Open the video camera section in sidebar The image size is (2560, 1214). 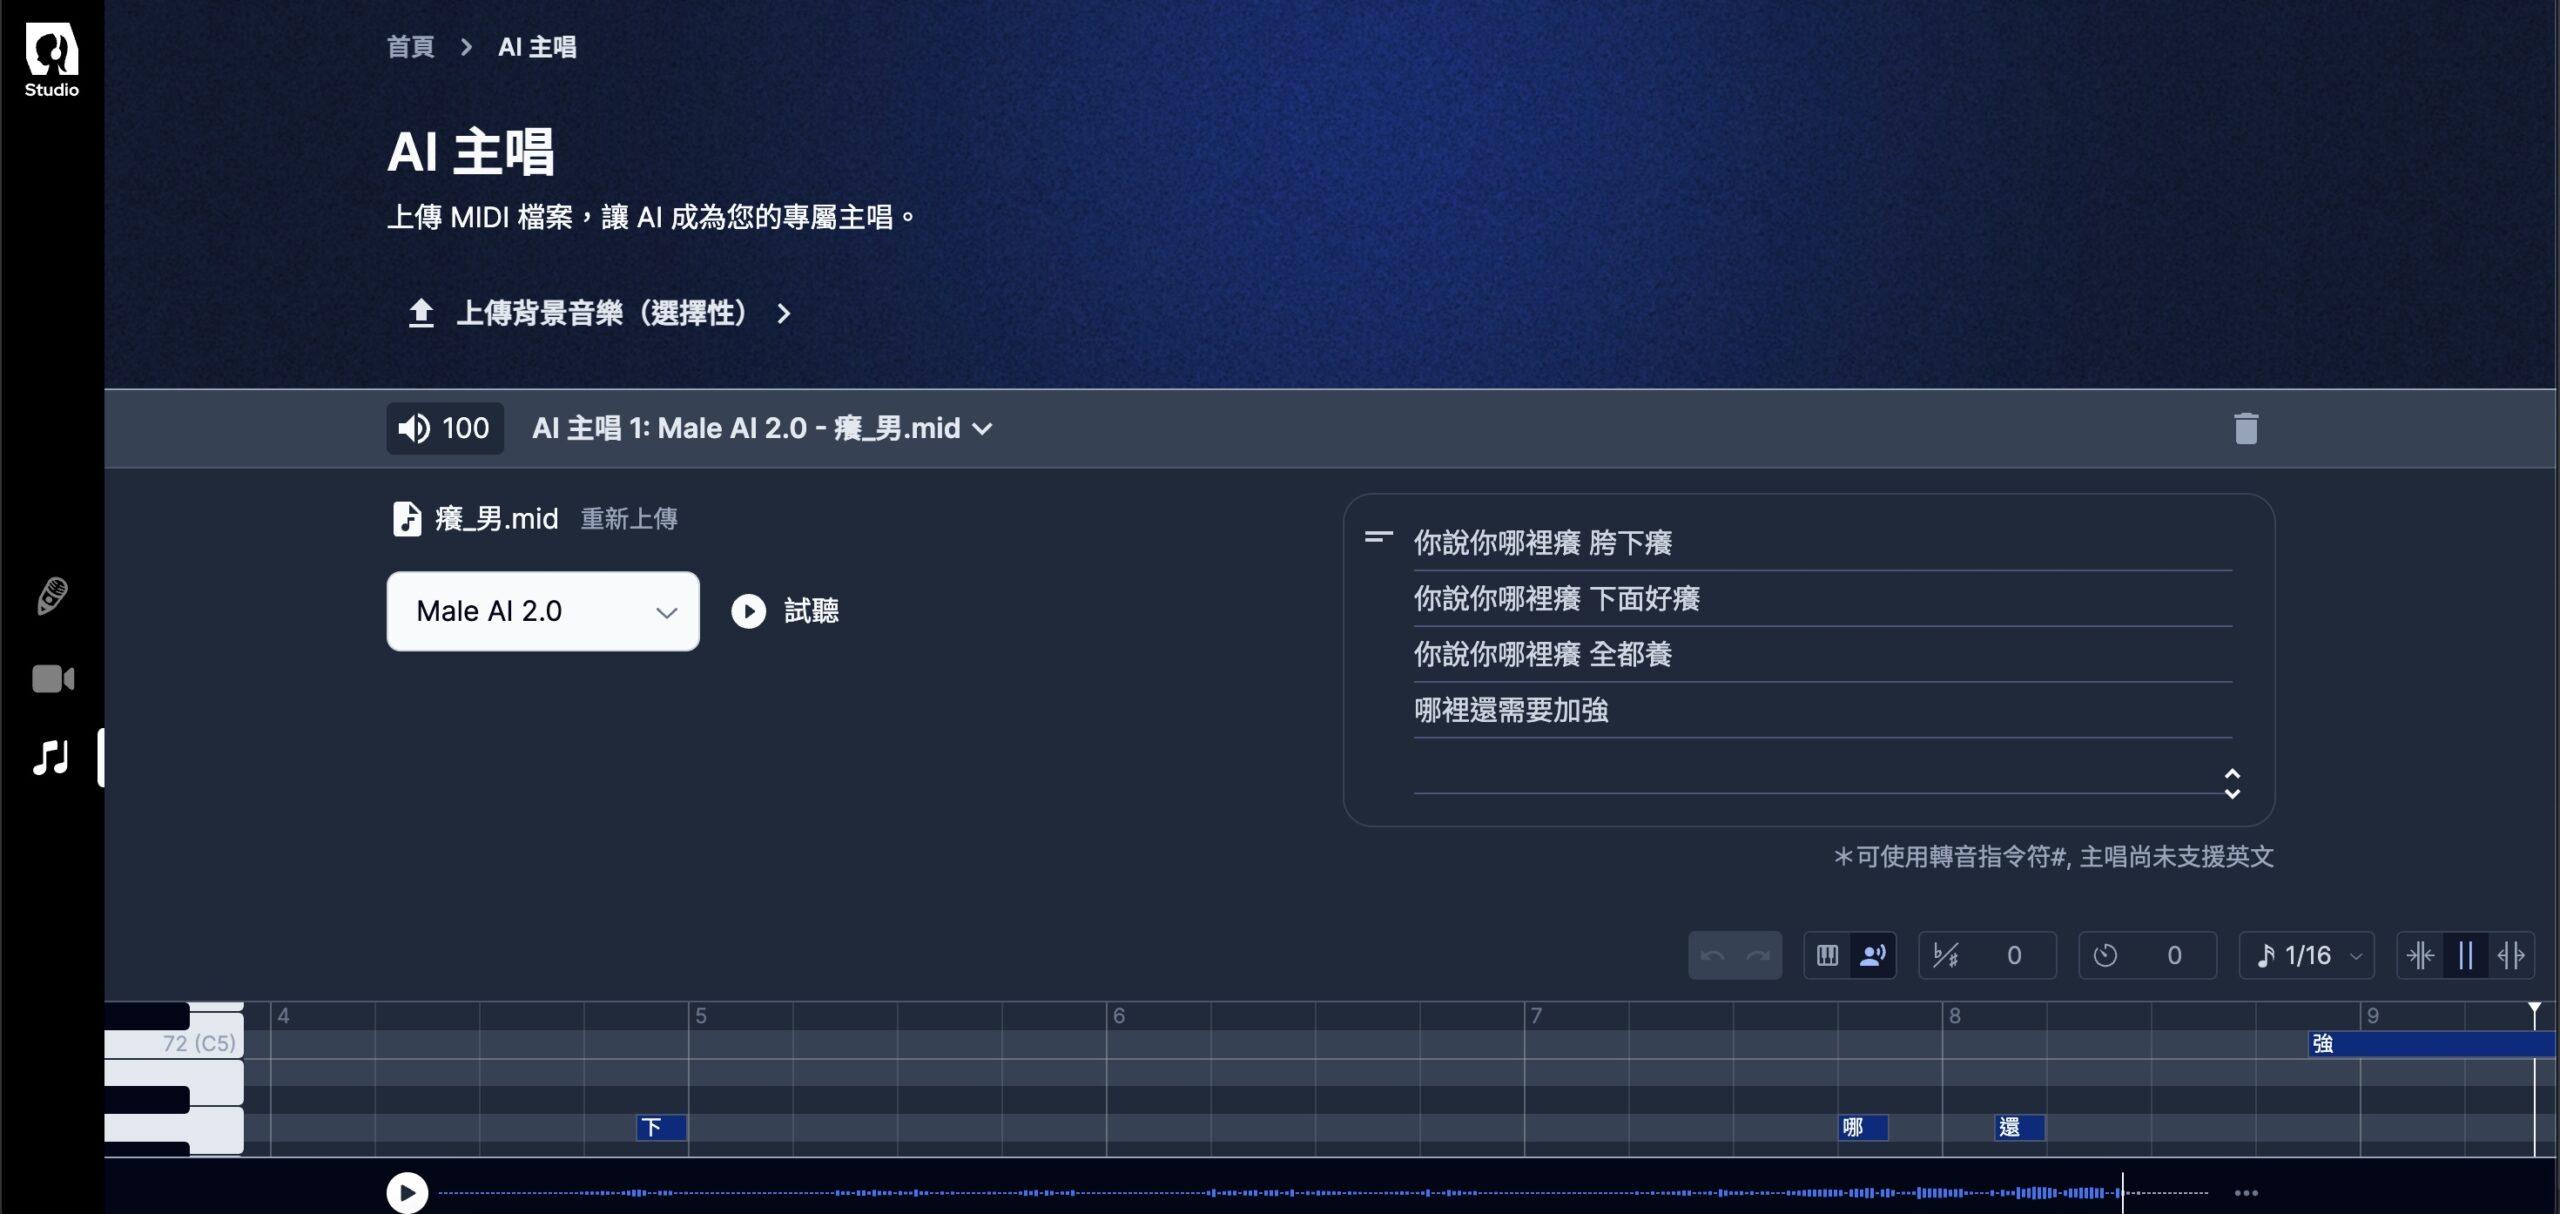tap(52, 679)
